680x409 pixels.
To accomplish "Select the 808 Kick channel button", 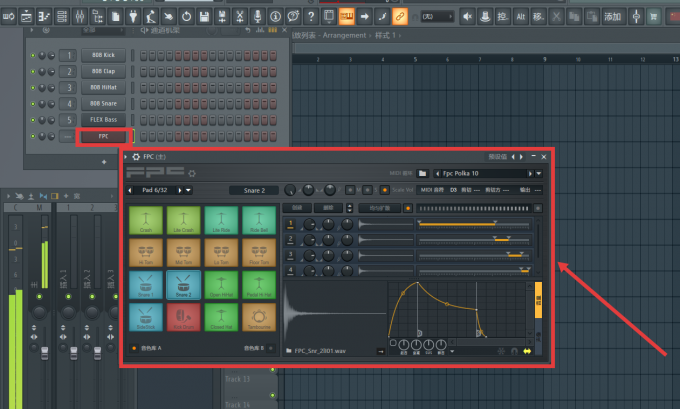I will point(103,55).
